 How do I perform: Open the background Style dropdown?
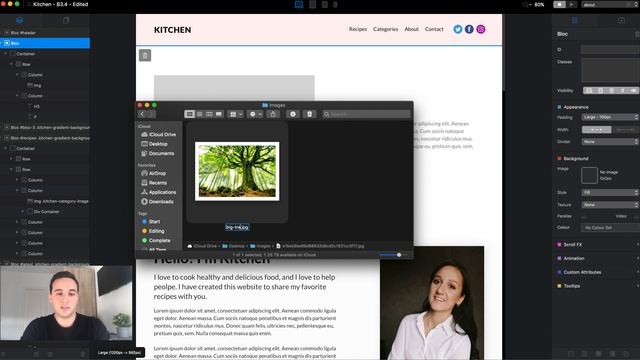pos(610,192)
